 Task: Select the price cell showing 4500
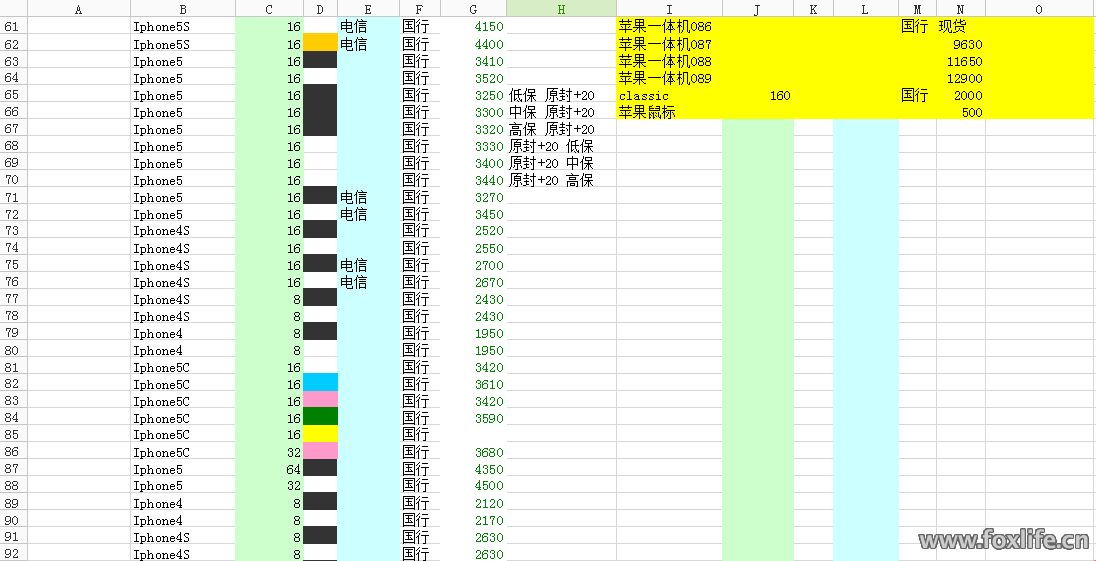pos(473,487)
